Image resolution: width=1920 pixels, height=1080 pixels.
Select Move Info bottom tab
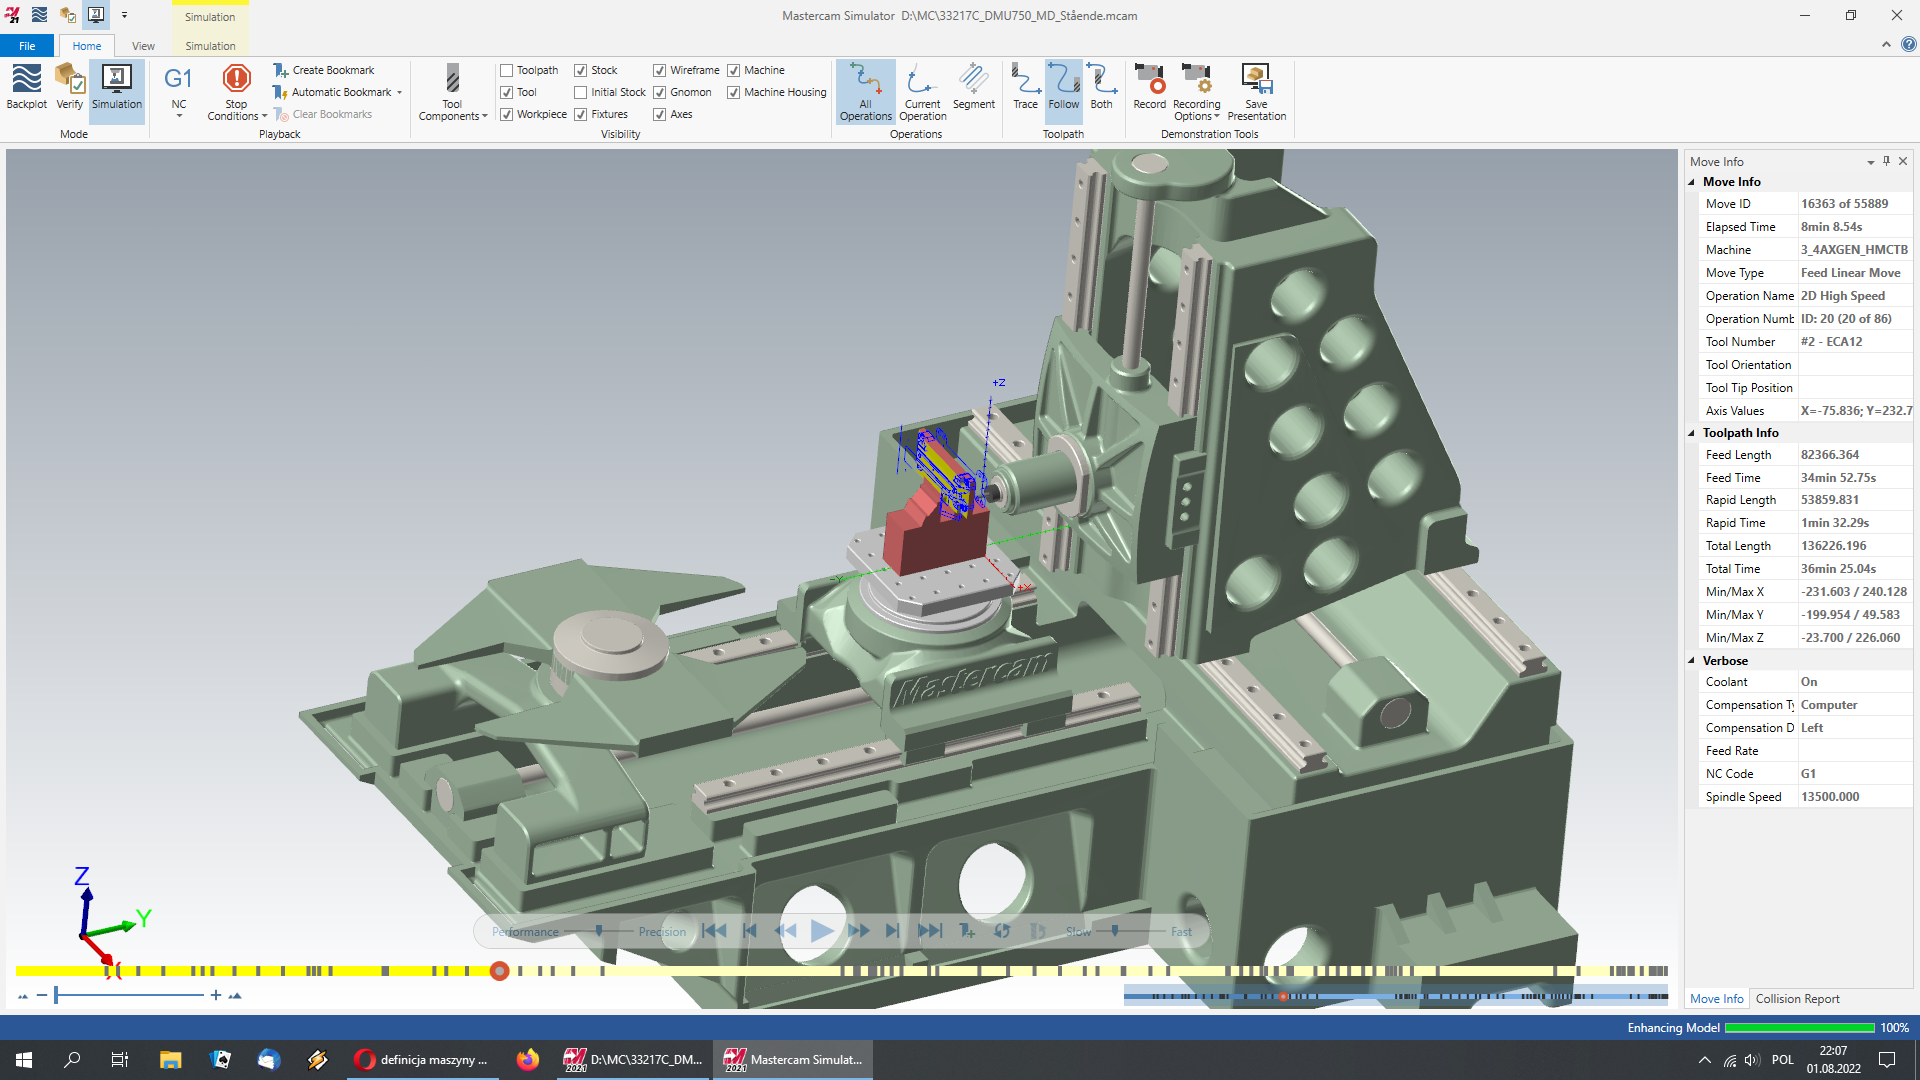click(1716, 999)
